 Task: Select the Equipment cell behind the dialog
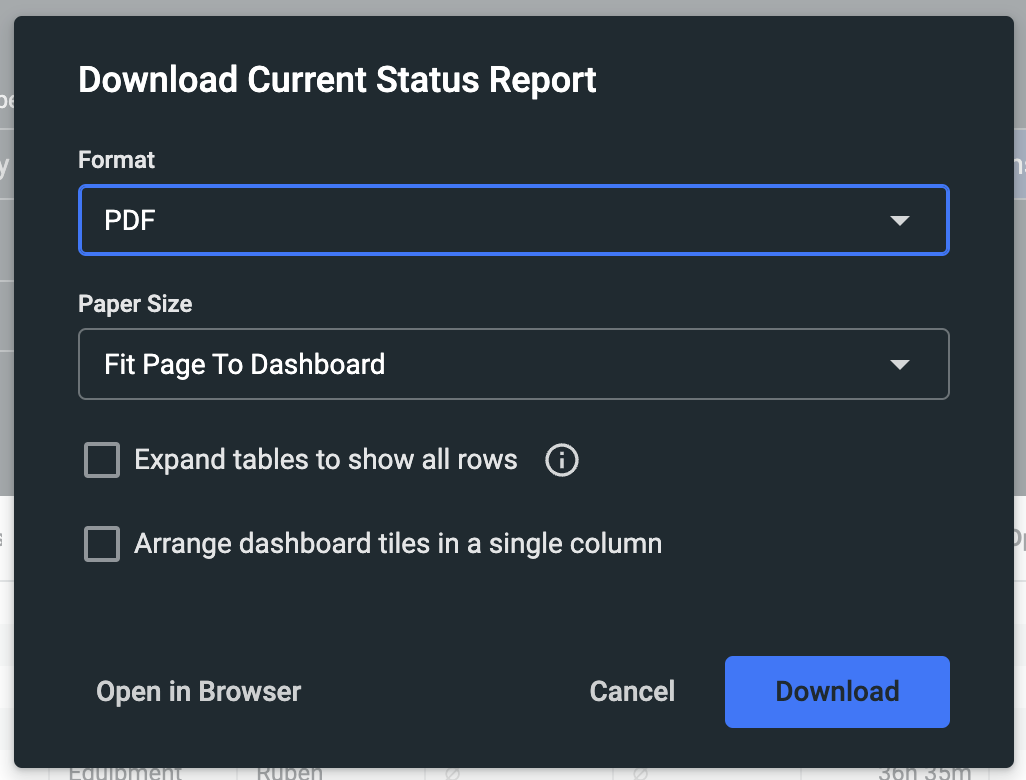[x=126, y=773]
